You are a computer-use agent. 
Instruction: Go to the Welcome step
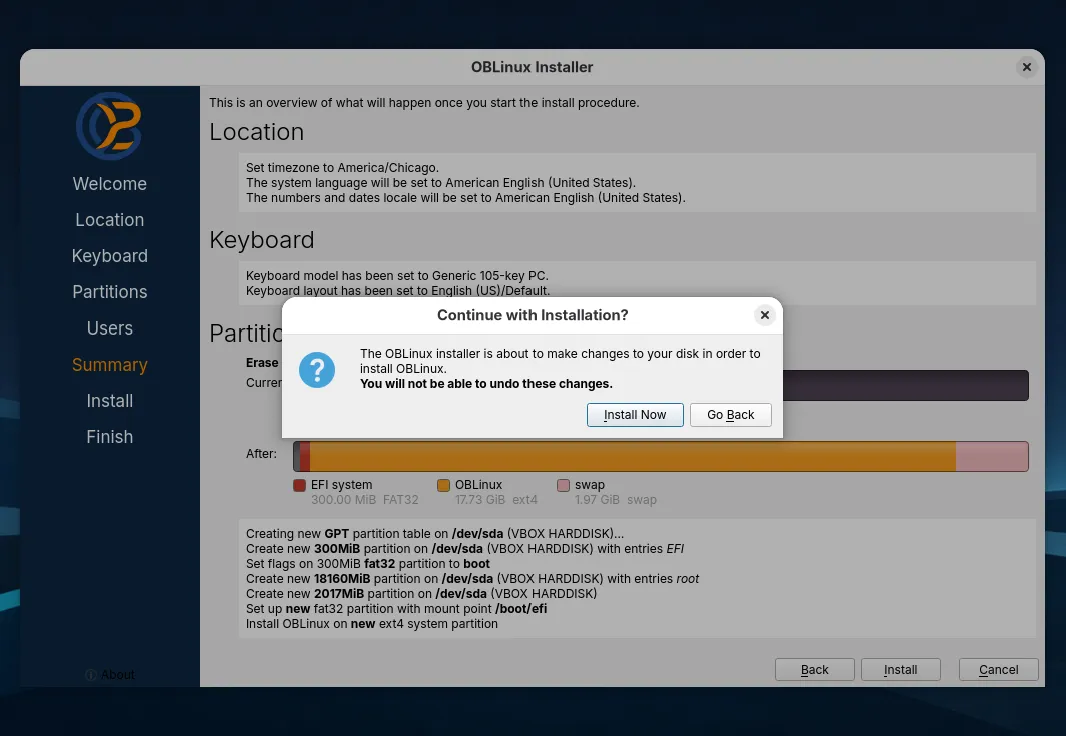[109, 183]
